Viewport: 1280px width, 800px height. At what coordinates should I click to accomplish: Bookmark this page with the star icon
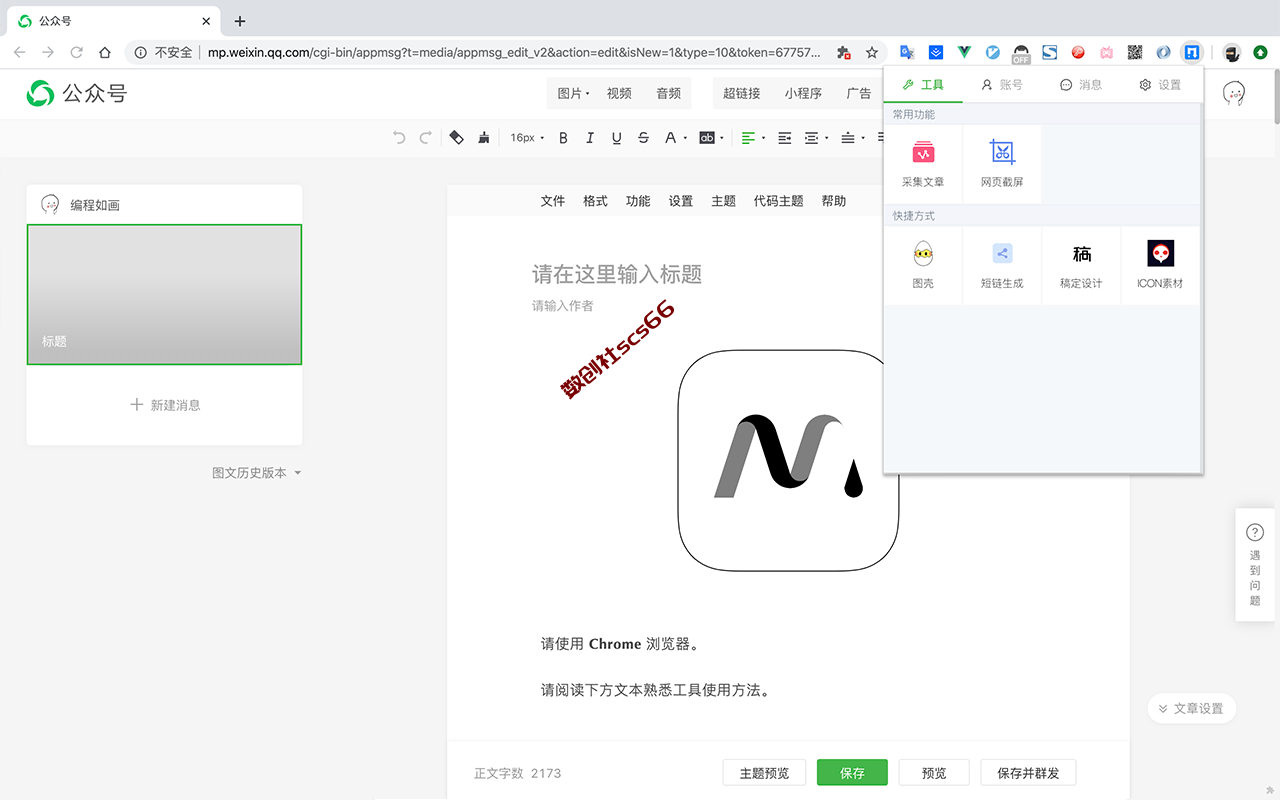pos(872,52)
